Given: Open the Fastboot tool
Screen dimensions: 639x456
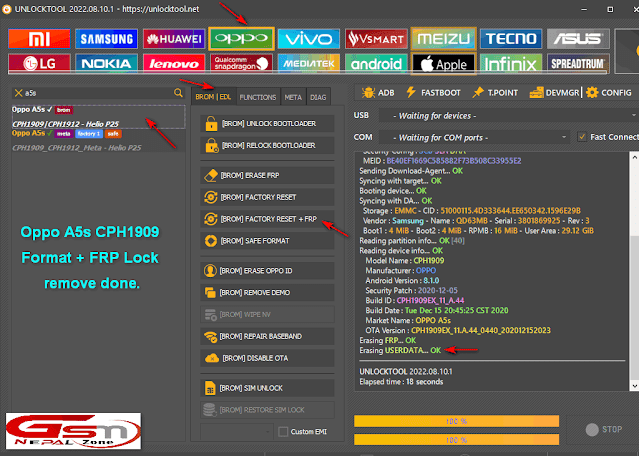Looking at the screenshot, I should pos(433,93).
